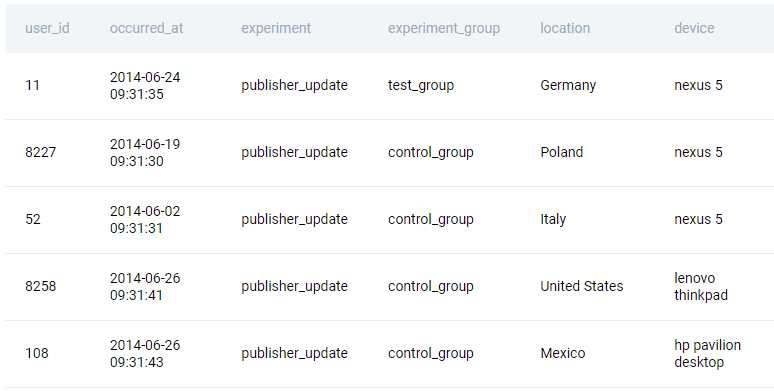Click publisher_update in user 52 row

pyautogui.click(x=295, y=220)
